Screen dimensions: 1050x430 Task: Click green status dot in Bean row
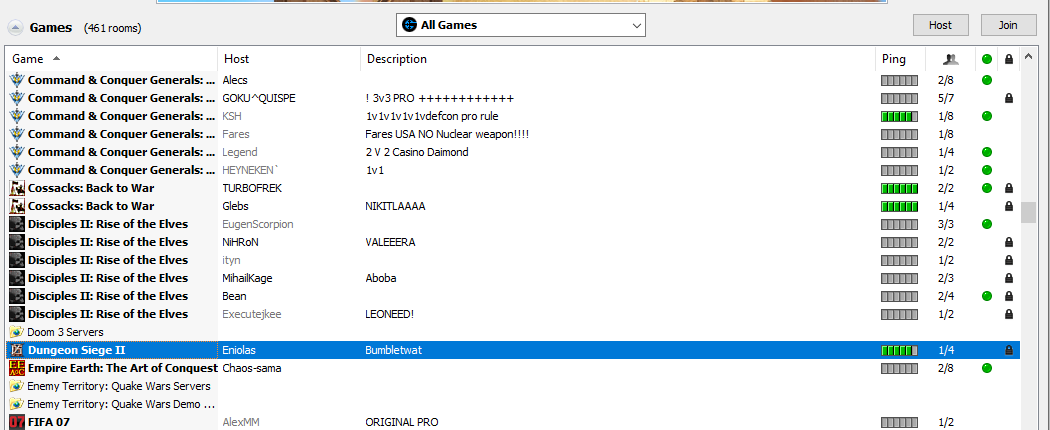coord(986,296)
